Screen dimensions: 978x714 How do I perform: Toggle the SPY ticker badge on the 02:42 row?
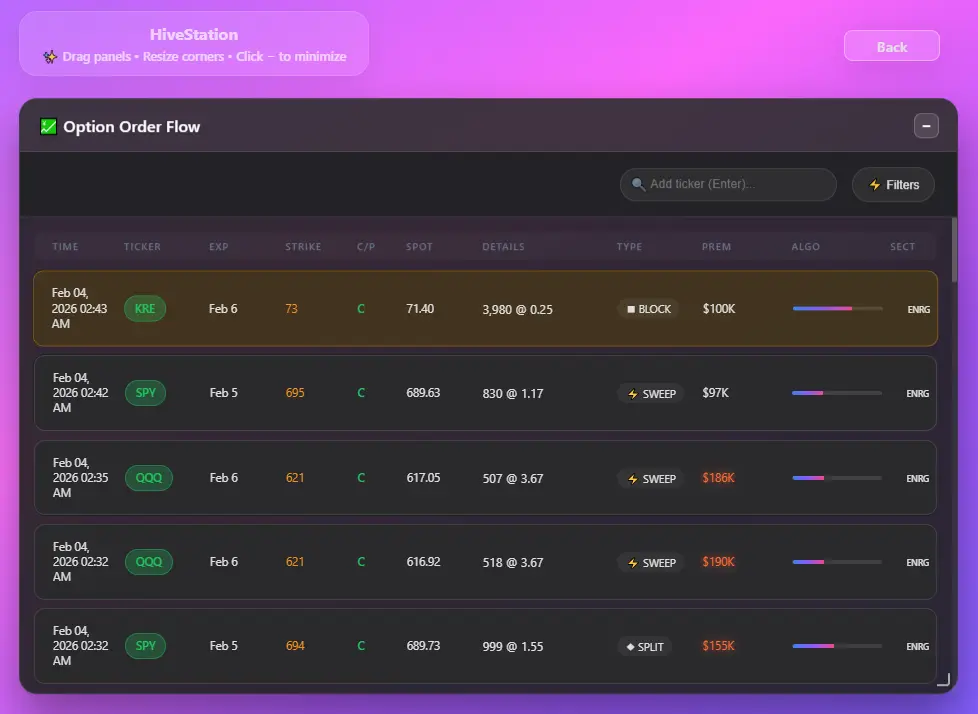coord(146,393)
